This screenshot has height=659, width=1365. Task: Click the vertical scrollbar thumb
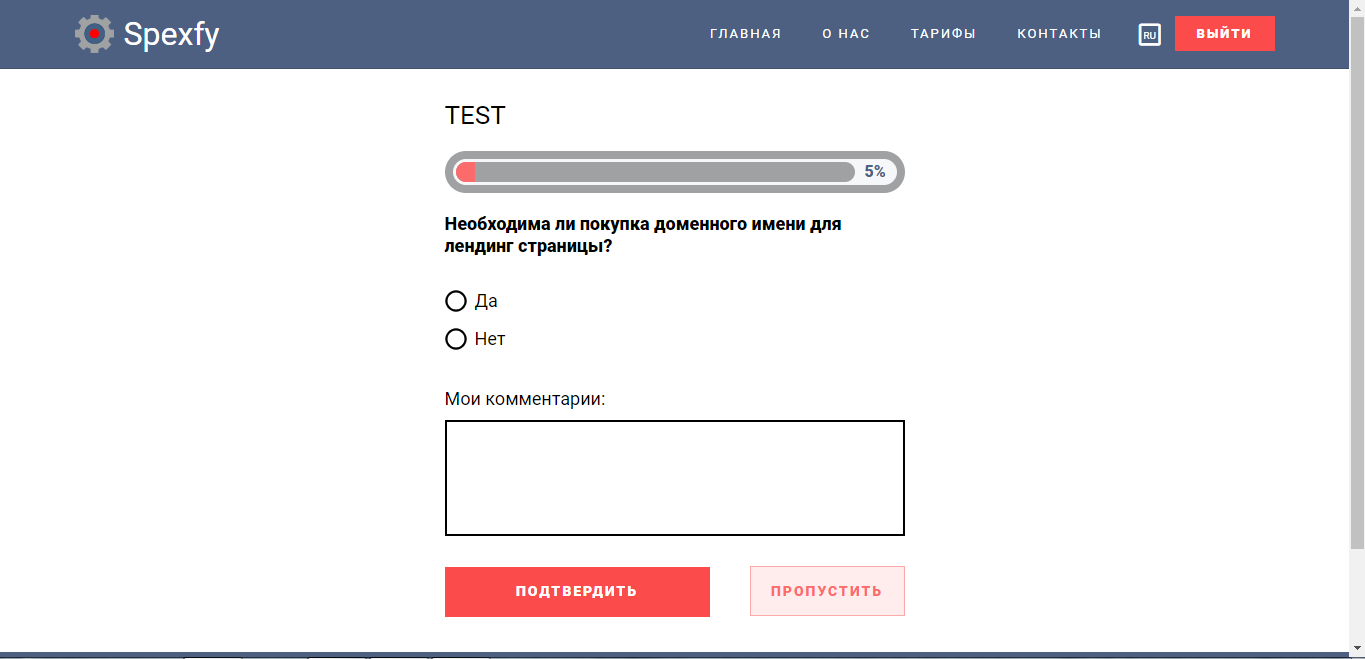click(x=1357, y=280)
